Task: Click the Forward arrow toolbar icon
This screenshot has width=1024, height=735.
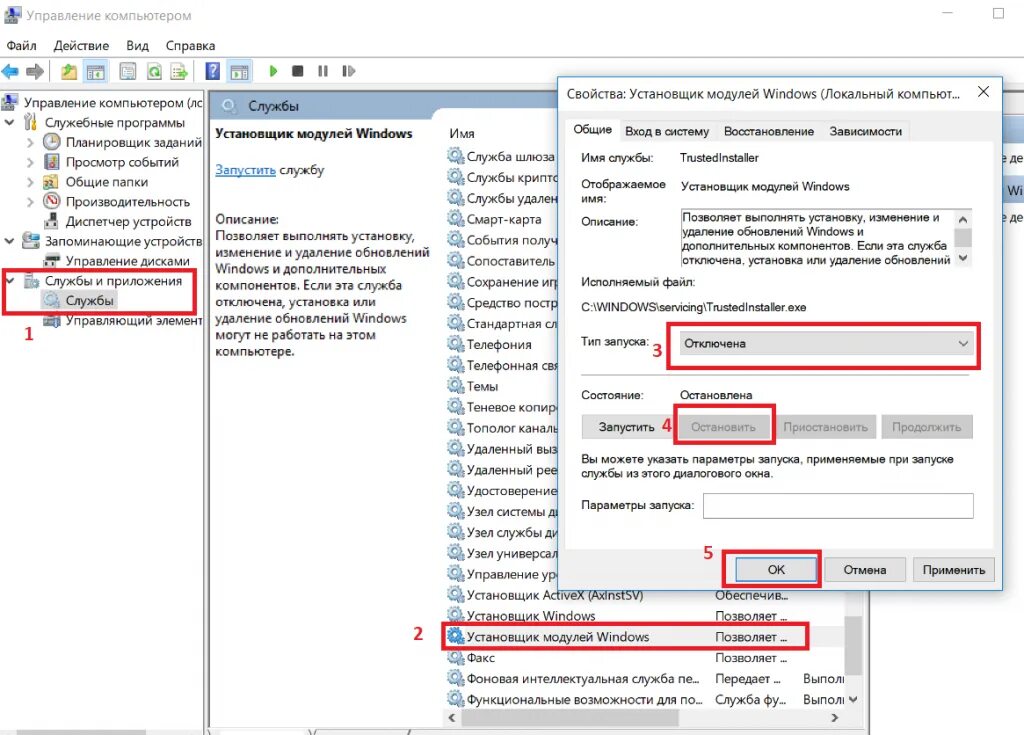Action: tap(35, 71)
